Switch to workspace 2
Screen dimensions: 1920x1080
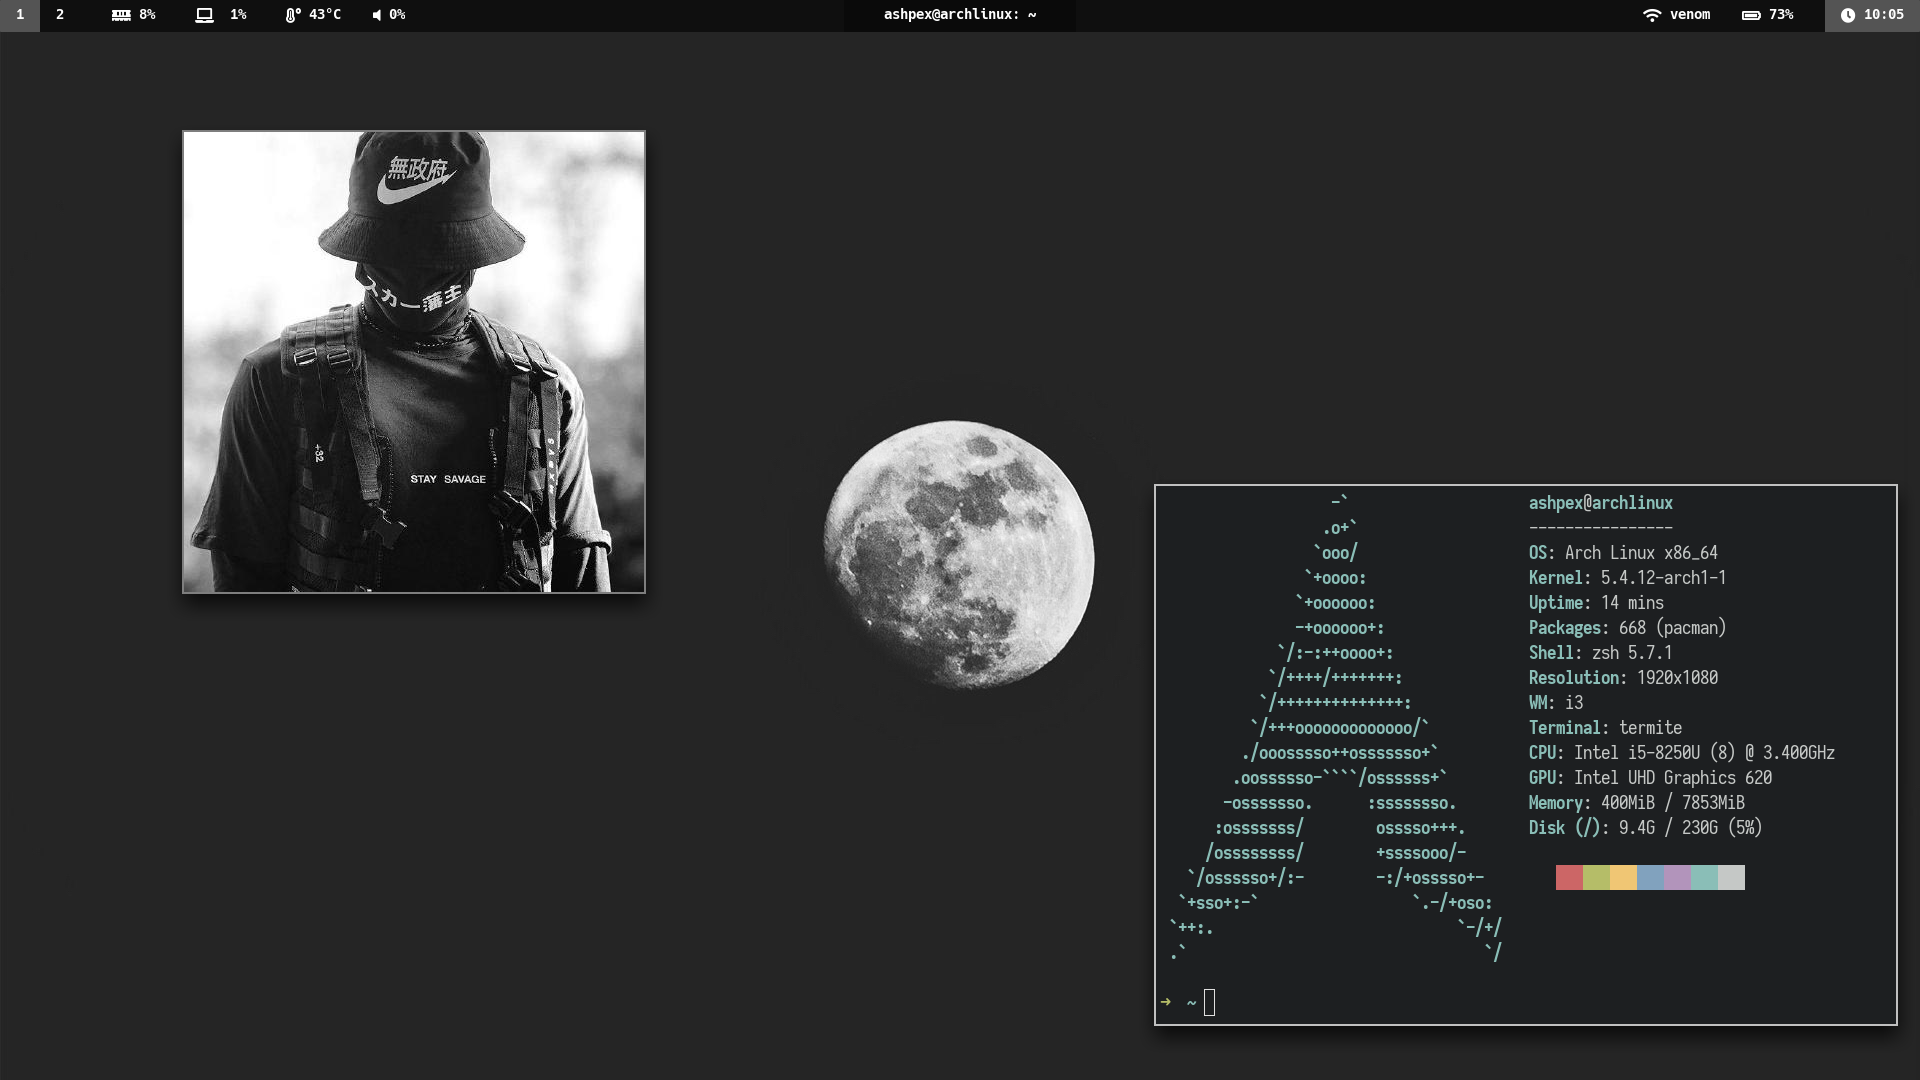tap(59, 14)
